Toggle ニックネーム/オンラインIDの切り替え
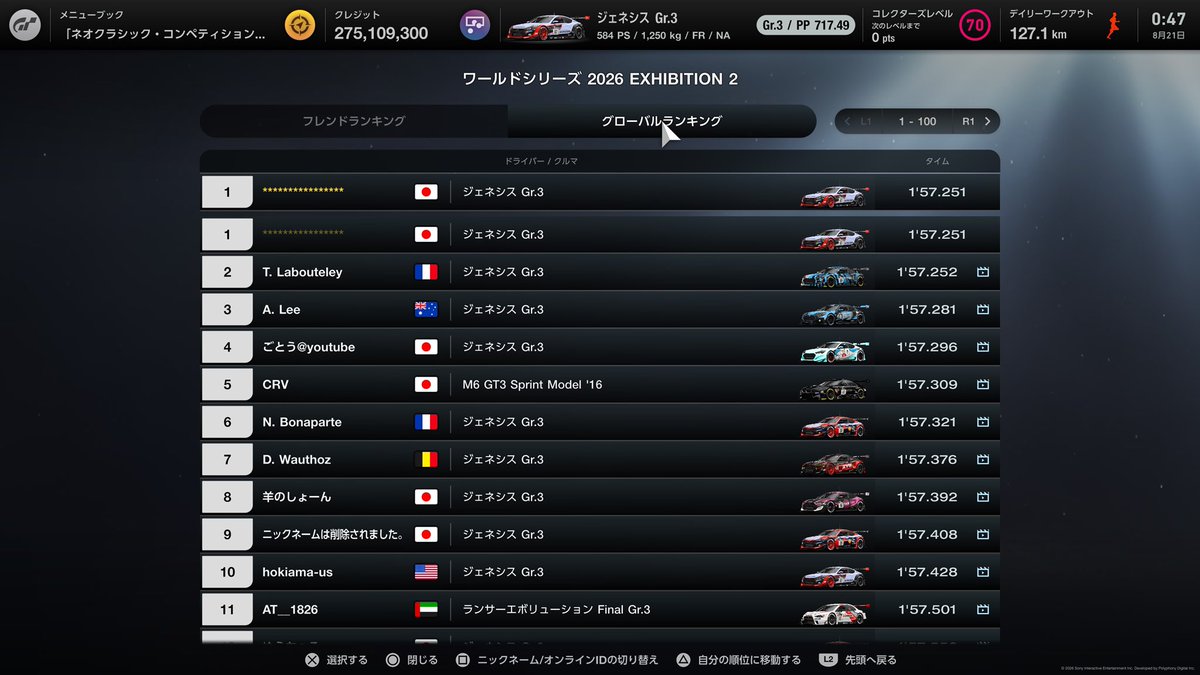Screen dimensions: 1200x675 557,660
